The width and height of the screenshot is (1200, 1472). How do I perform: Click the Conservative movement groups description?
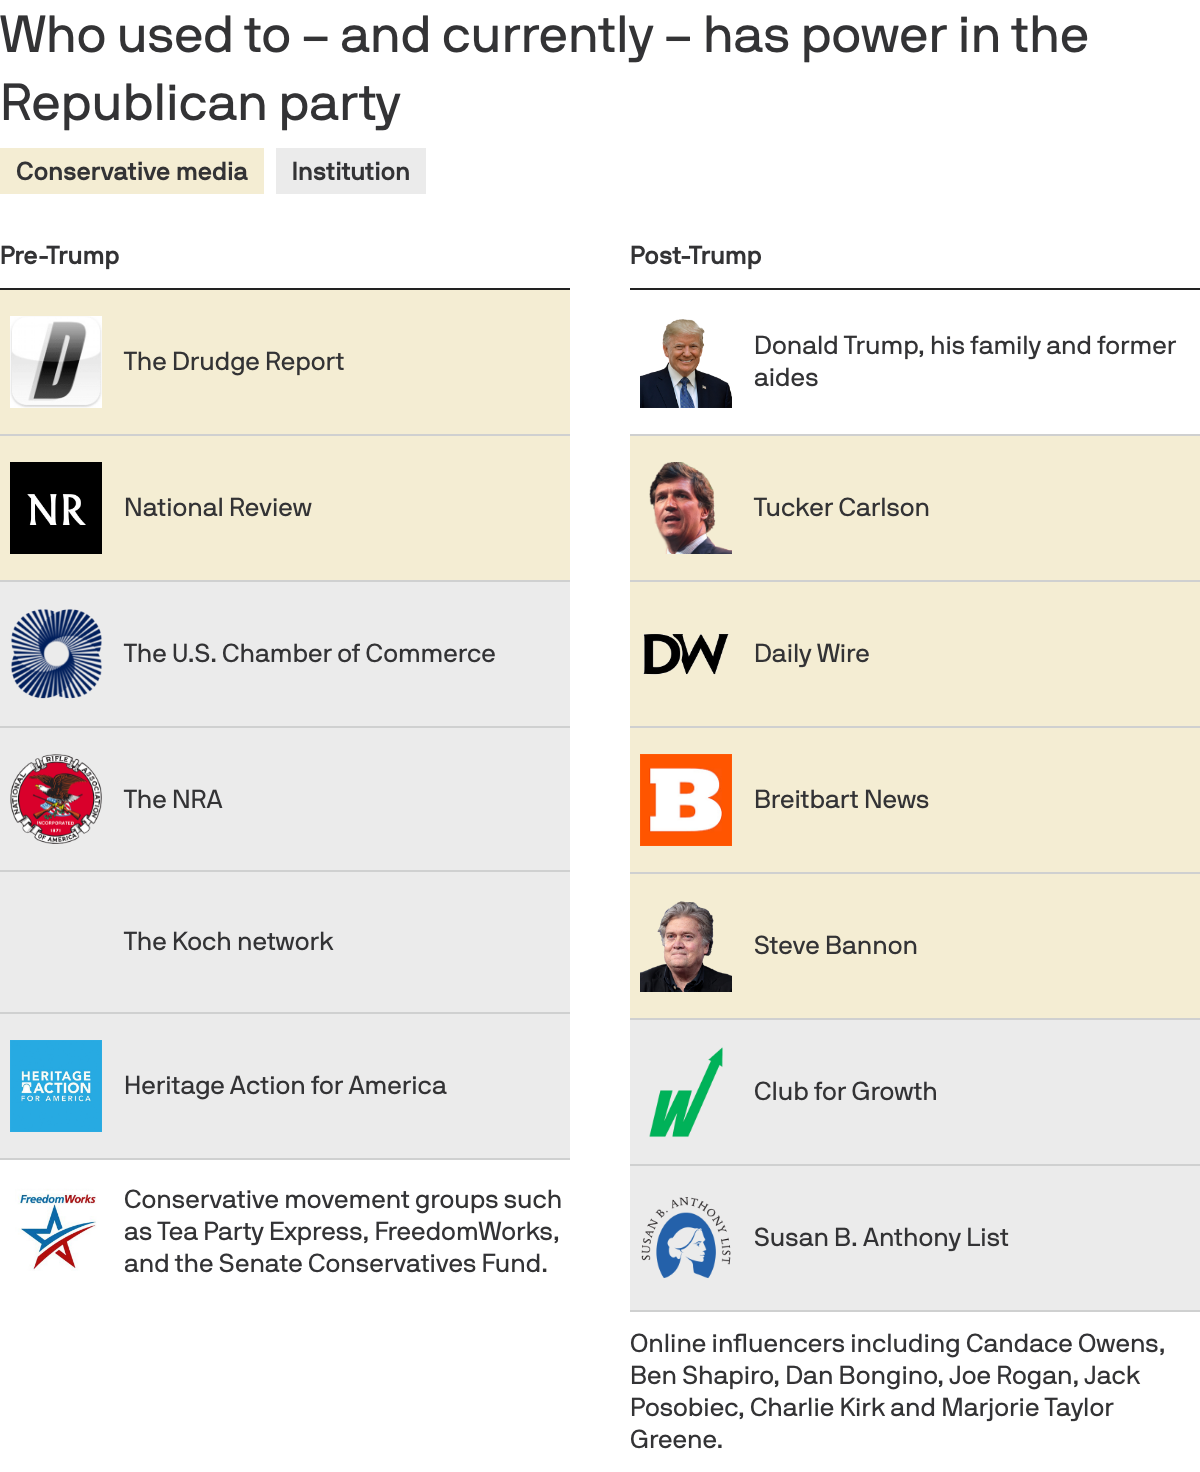point(343,1232)
